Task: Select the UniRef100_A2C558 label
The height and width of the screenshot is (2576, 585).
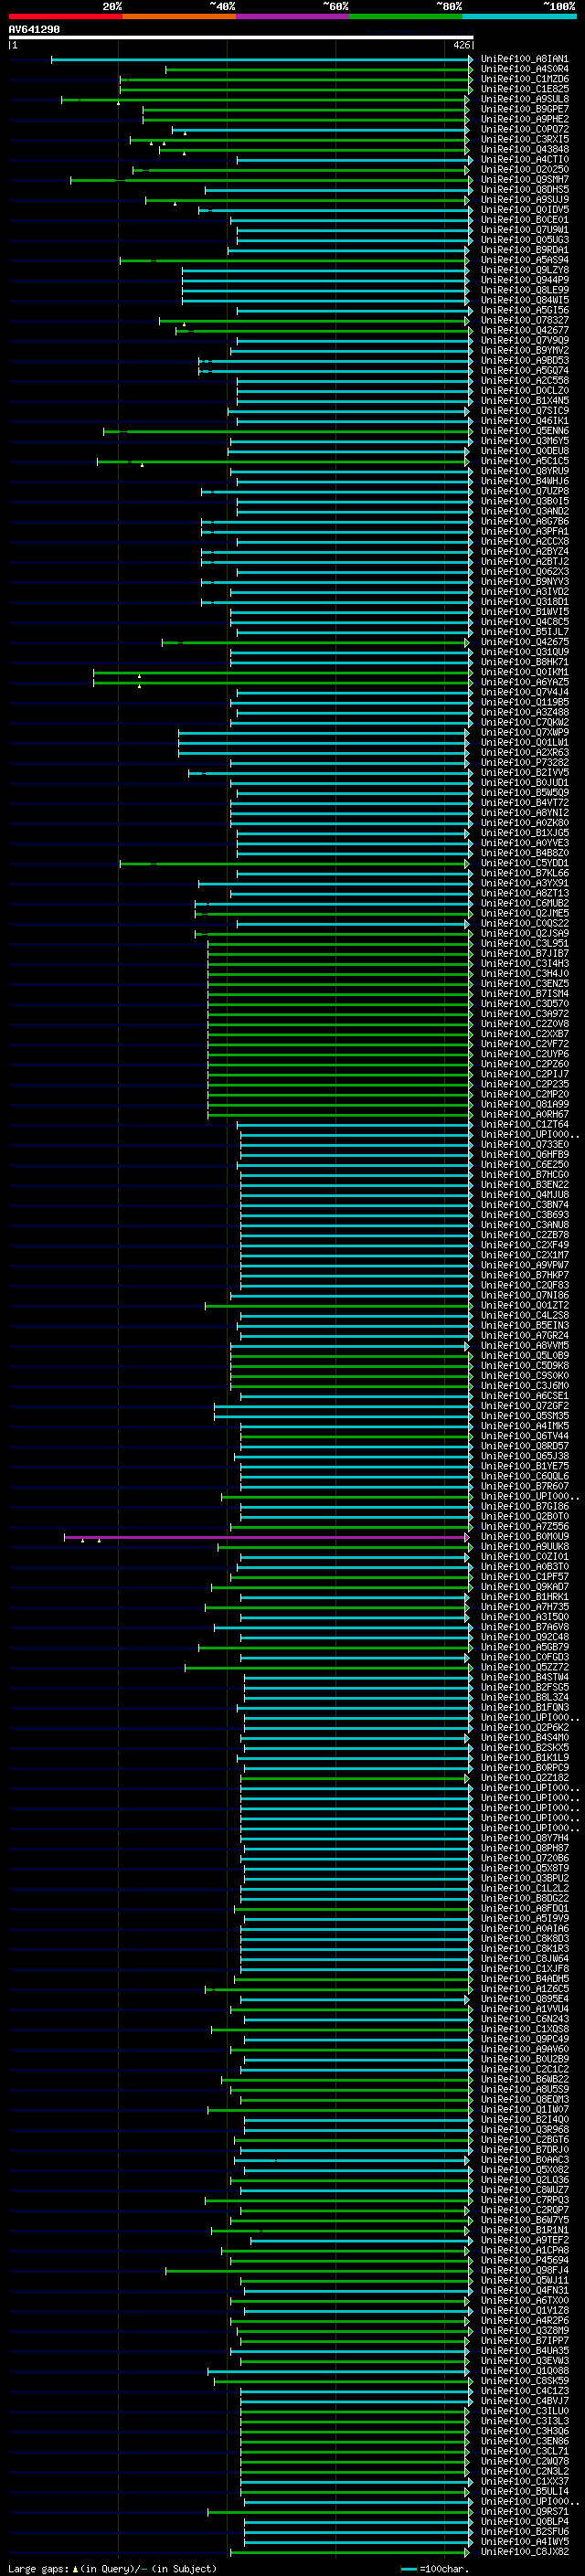Action: [525, 380]
